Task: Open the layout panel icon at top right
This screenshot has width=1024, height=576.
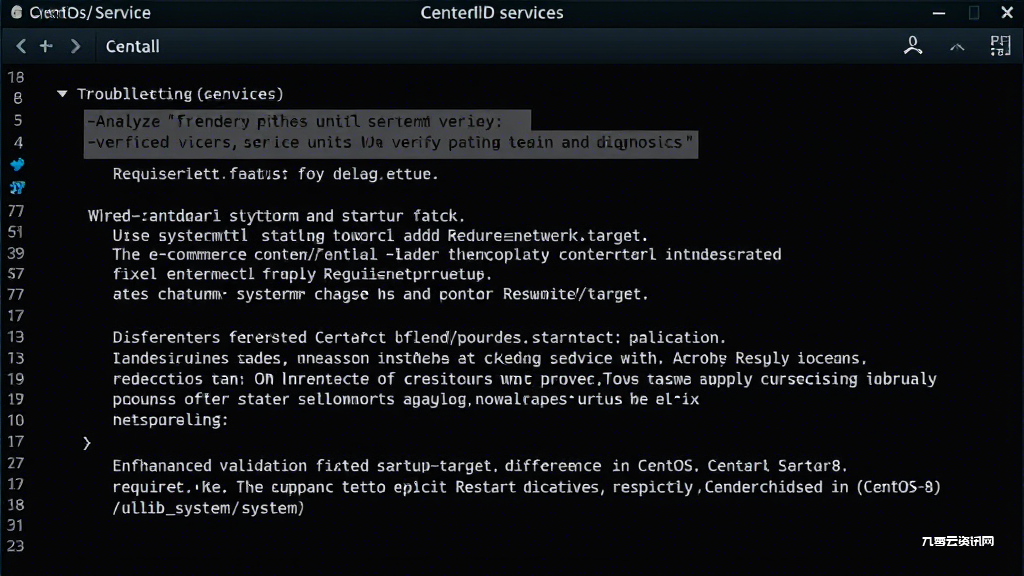Action: point(1000,46)
